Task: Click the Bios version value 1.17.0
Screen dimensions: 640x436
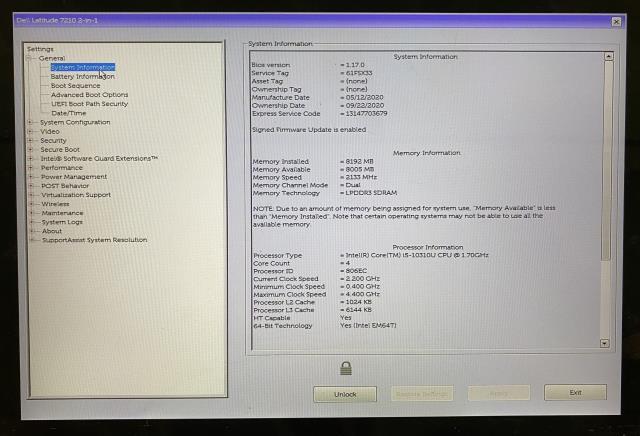Action: (355, 65)
